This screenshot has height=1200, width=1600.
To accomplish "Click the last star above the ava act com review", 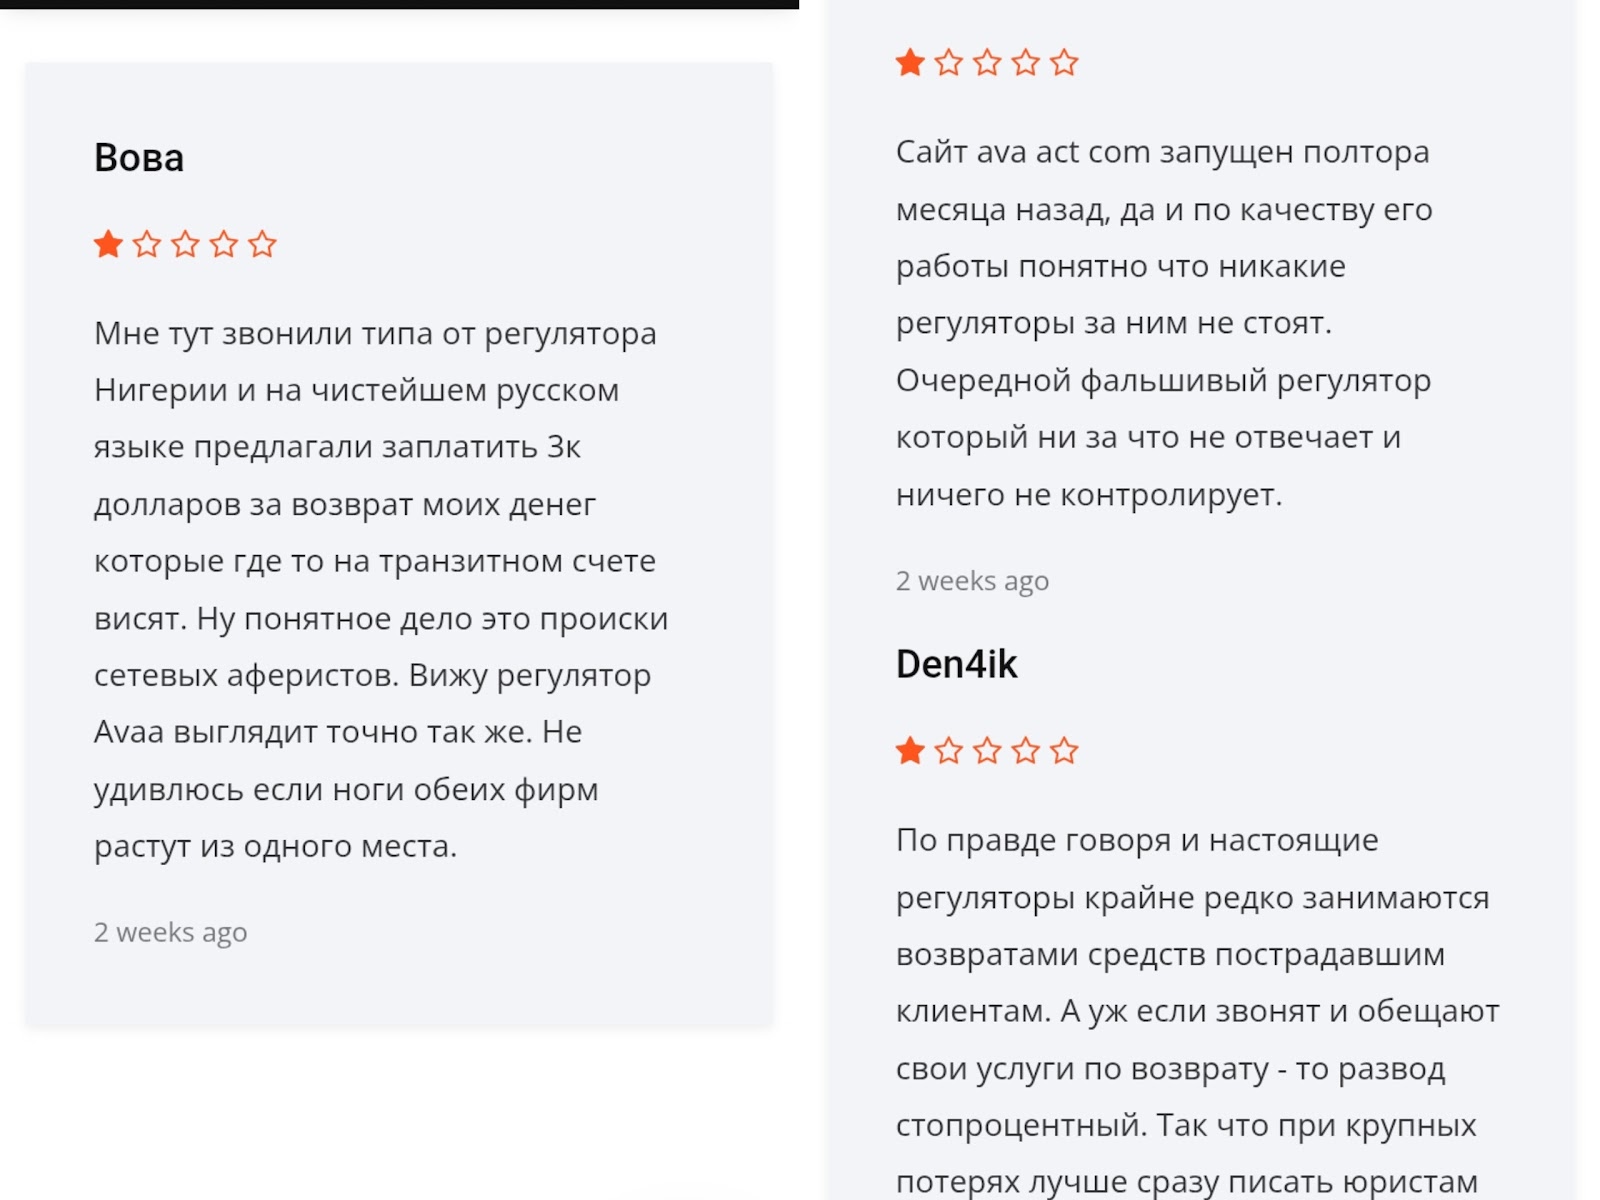I will (x=1064, y=63).
